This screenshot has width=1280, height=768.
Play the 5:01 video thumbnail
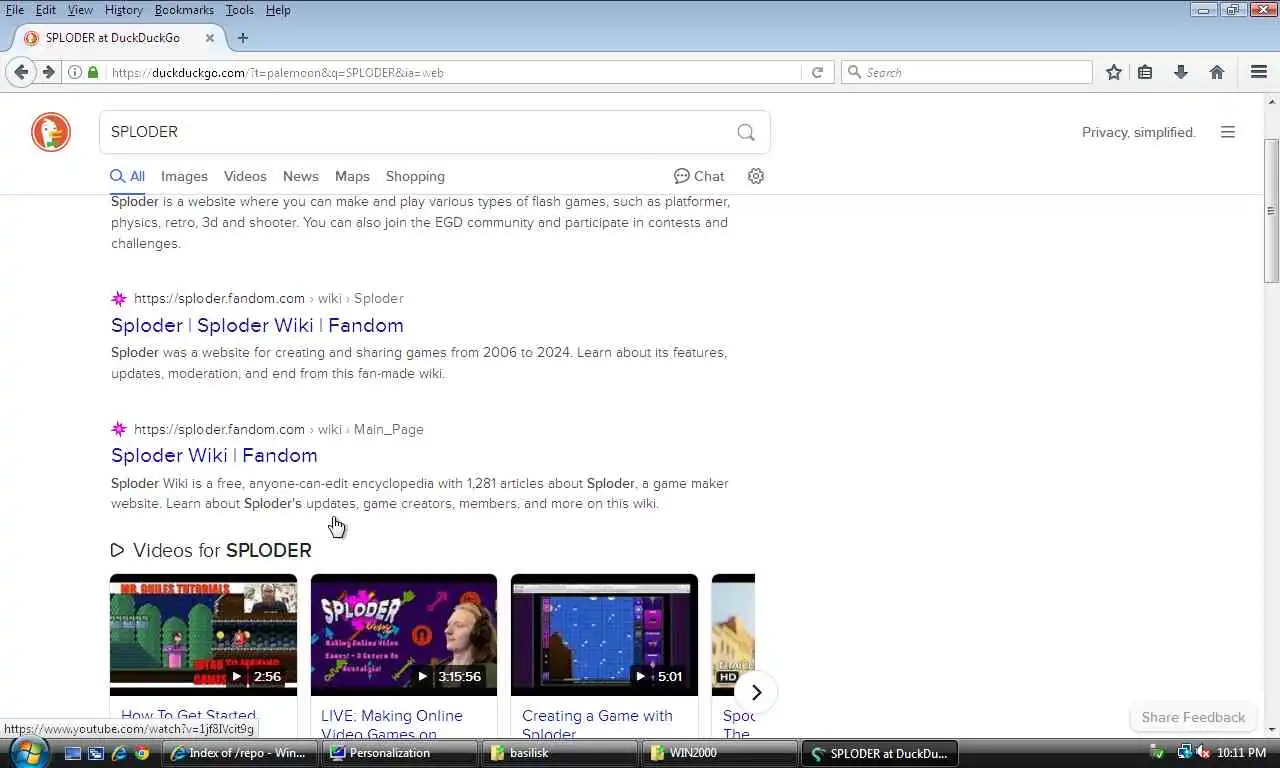tap(604, 634)
